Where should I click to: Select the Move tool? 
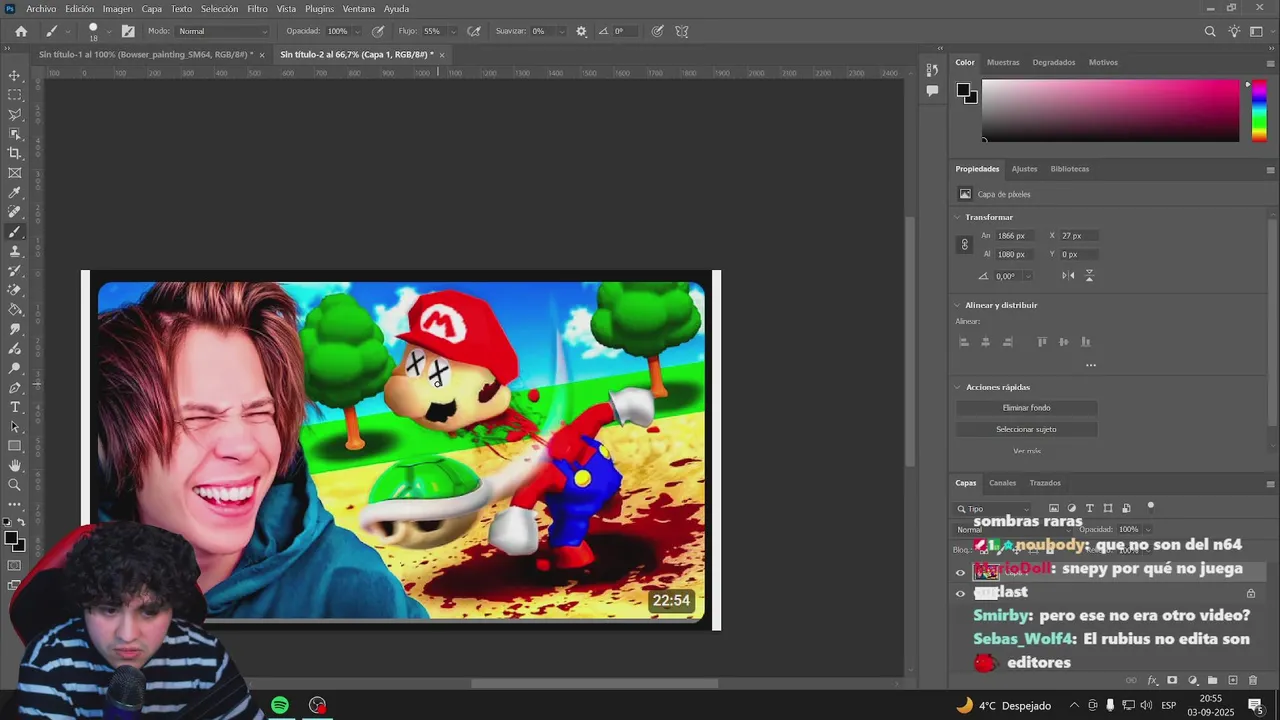point(15,75)
